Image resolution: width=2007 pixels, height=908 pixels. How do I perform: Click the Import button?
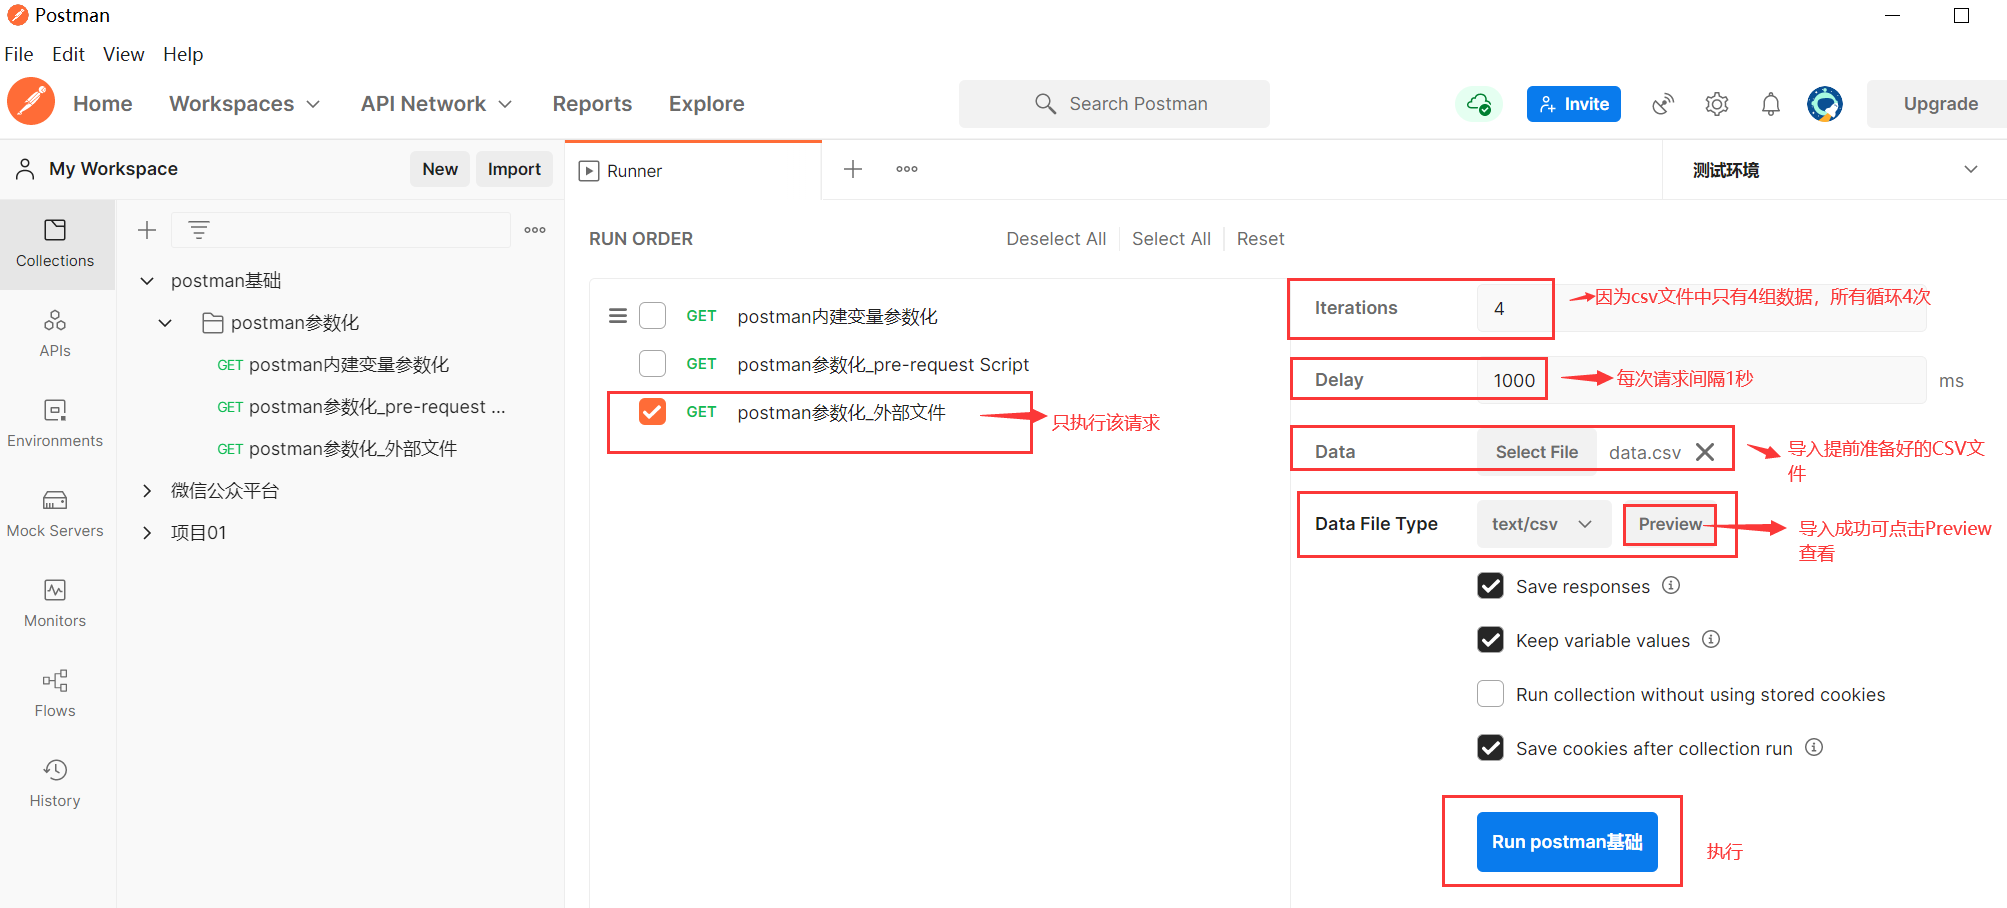[x=514, y=169]
